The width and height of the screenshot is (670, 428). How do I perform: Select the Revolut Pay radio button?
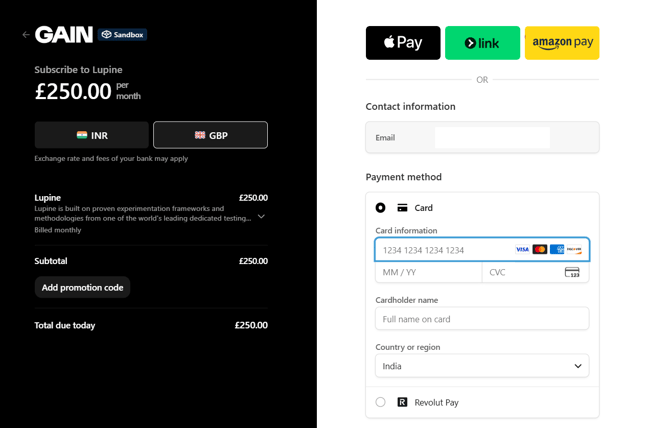tap(380, 402)
